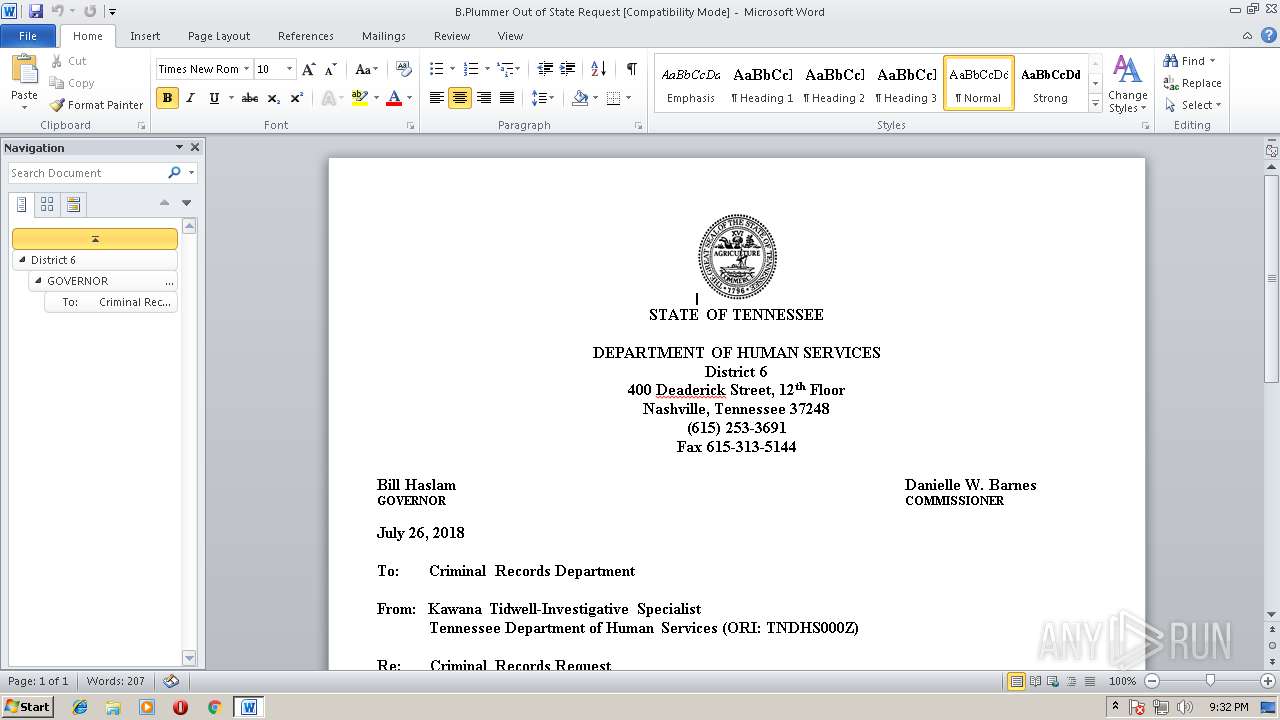Collapse the District 6 navigation heading

[x=23, y=260]
